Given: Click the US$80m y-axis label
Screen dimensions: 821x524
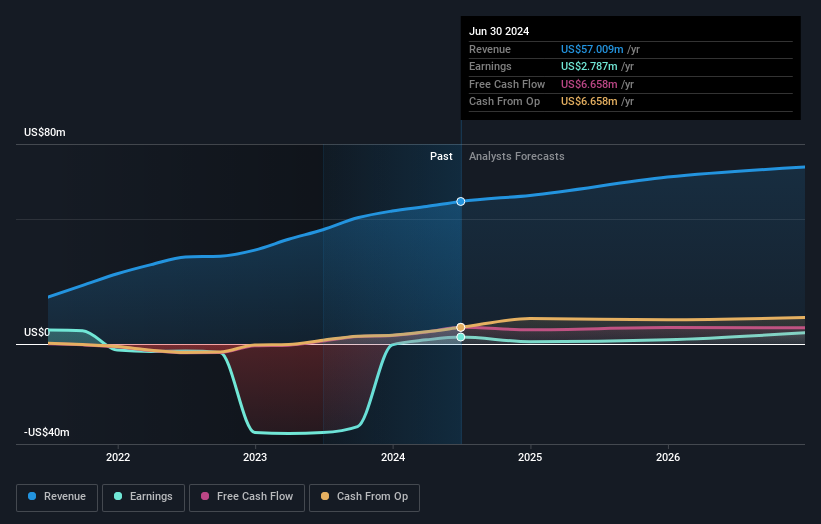Looking at the screenshot, I should [45, 132].
